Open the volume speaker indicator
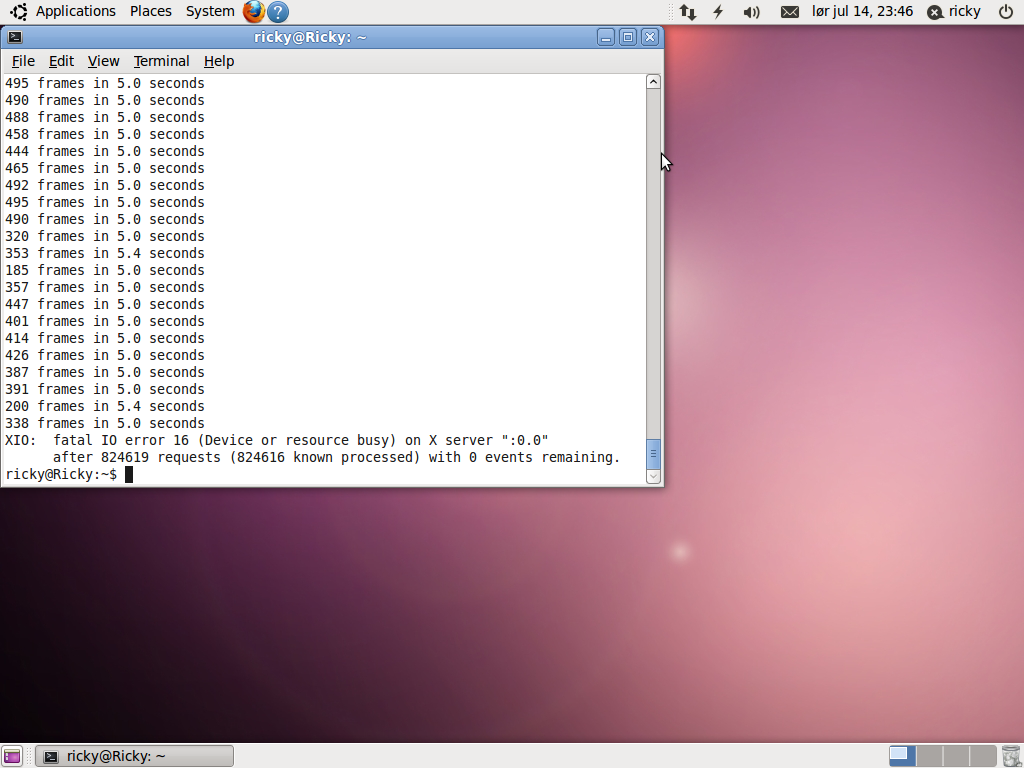The image size is (1024, 768). [752, 12]
